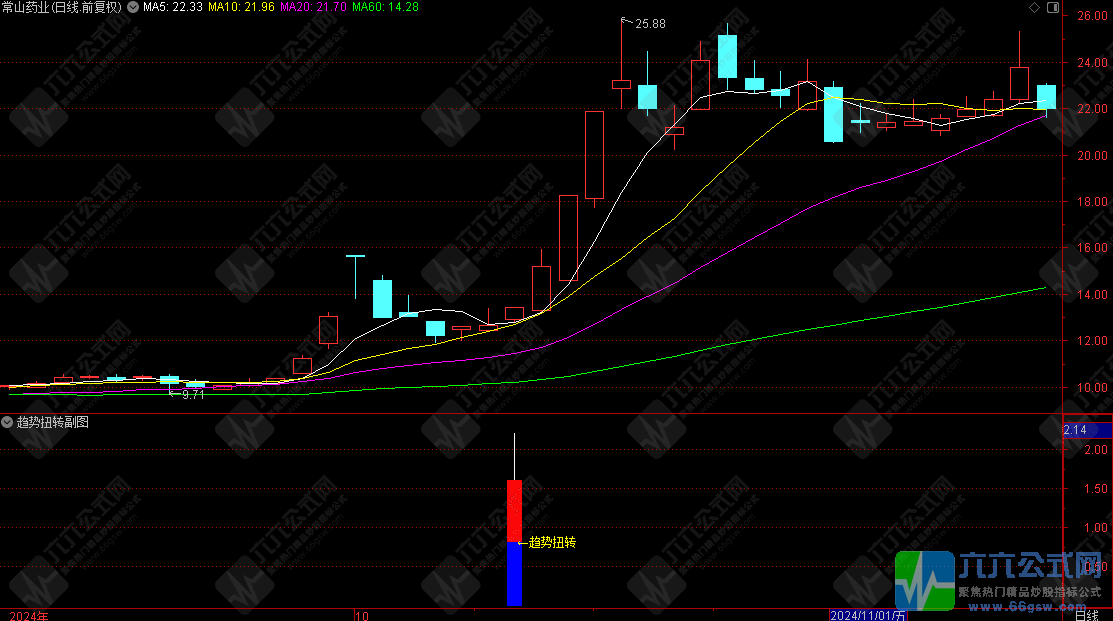Click the 2024年 year label on time axis
The height and width of the screenshot is (621, 1113).
29,614
